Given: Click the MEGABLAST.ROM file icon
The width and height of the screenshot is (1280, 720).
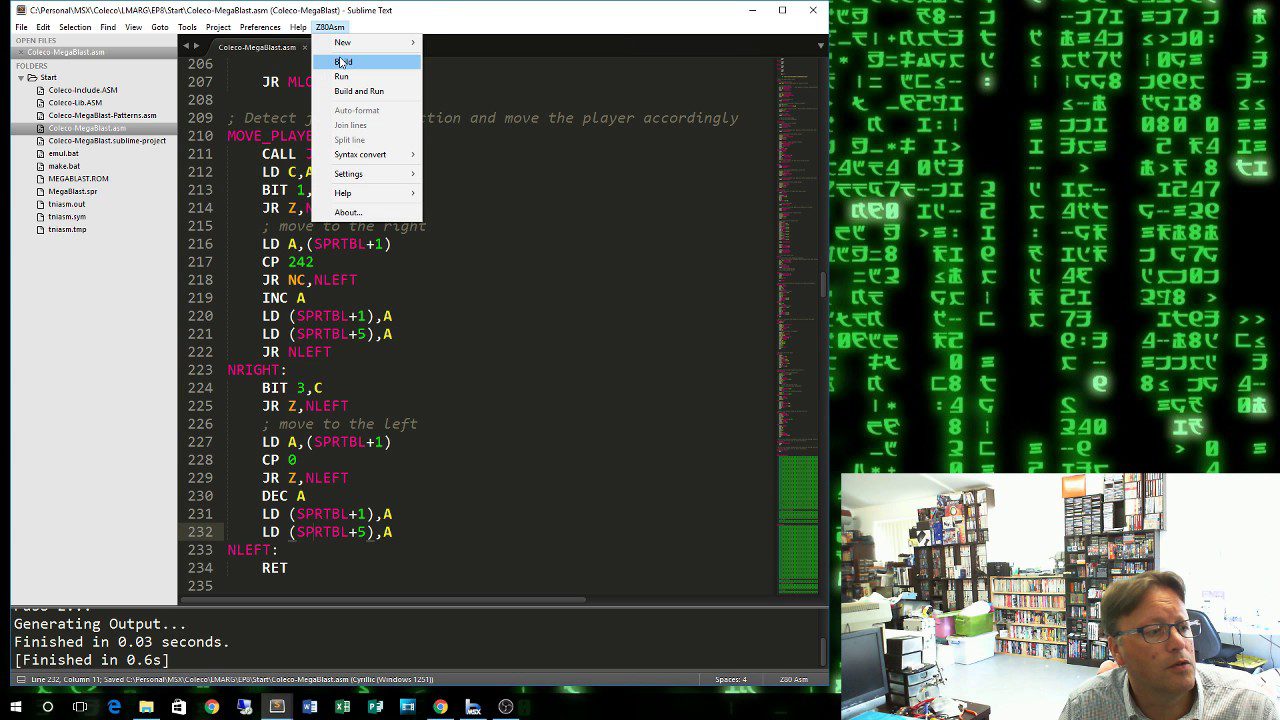Looking at the screenshot, I should pos(41,179).
